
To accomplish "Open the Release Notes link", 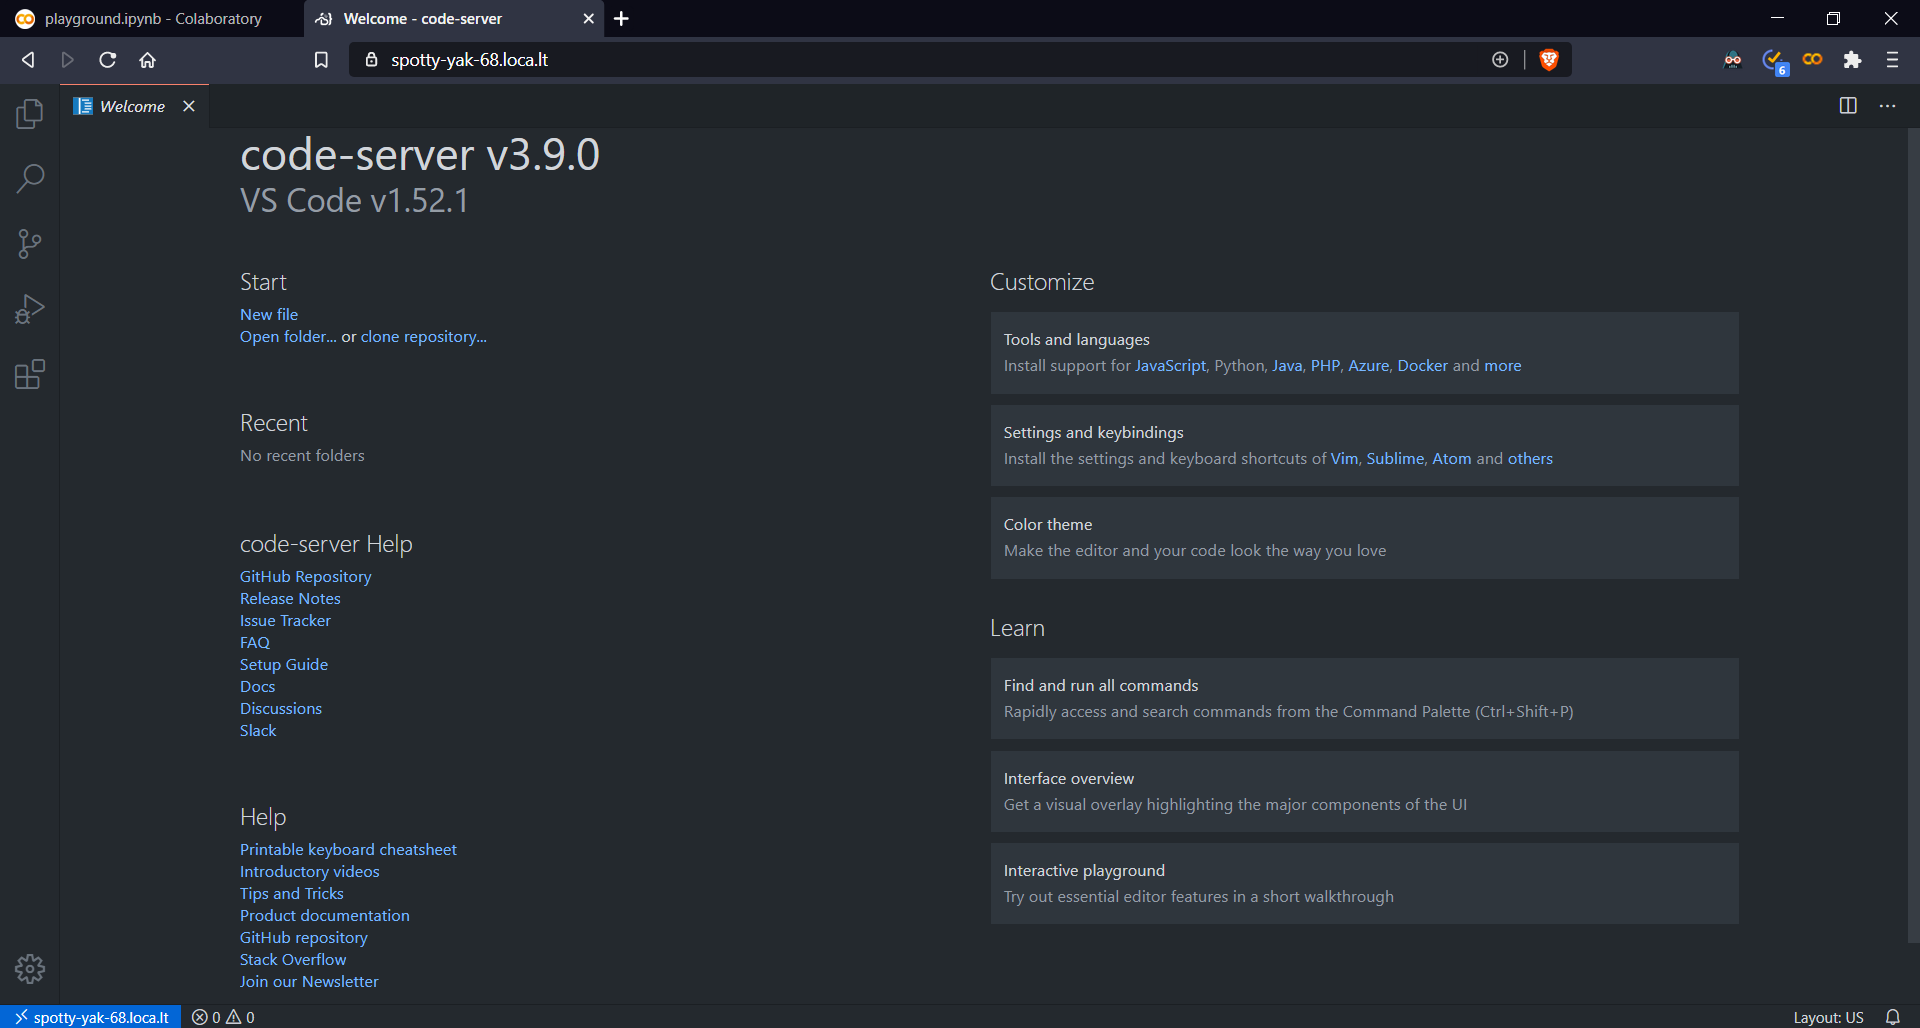I will click(290, 598).
